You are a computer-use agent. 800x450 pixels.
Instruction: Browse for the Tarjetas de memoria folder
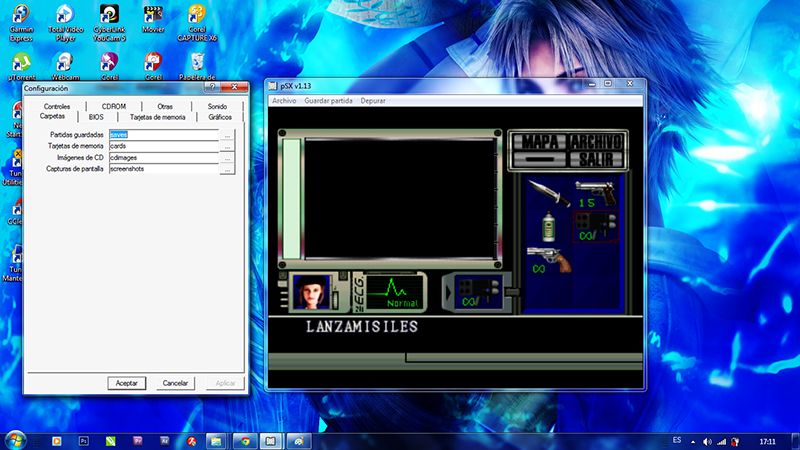[x=228, y=146]
